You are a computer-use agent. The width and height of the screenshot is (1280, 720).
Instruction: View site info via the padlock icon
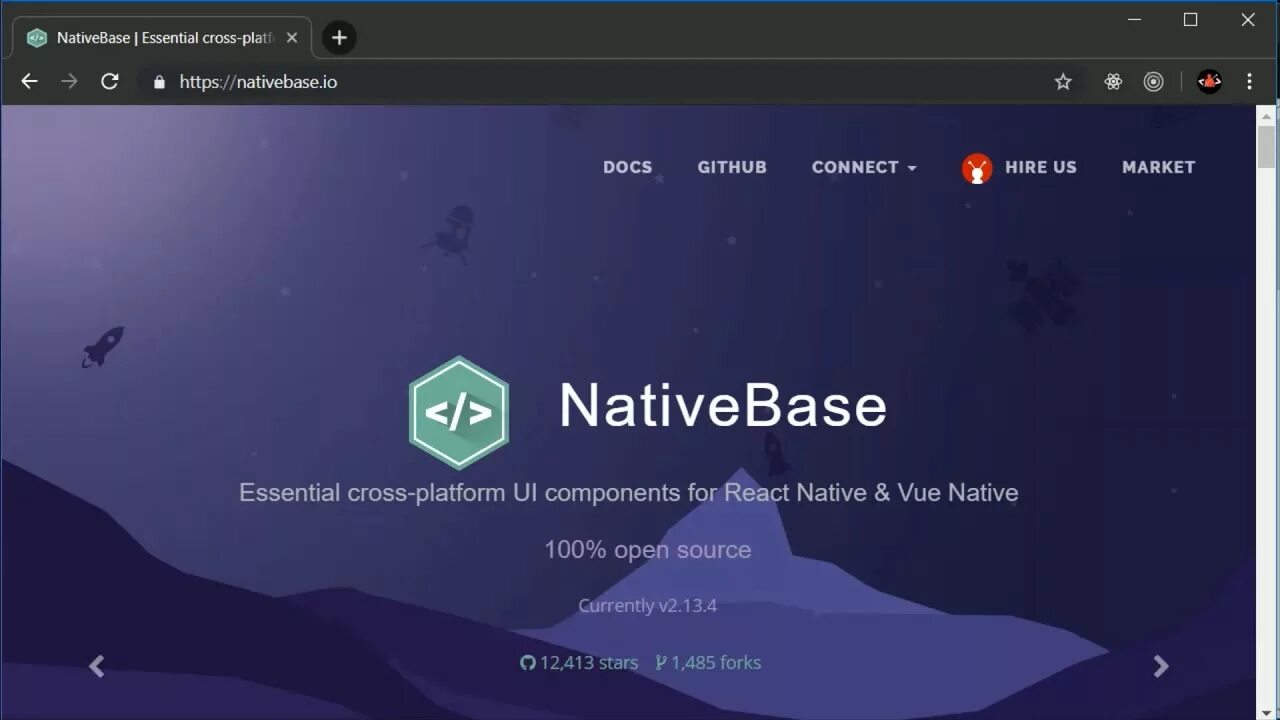159,82
